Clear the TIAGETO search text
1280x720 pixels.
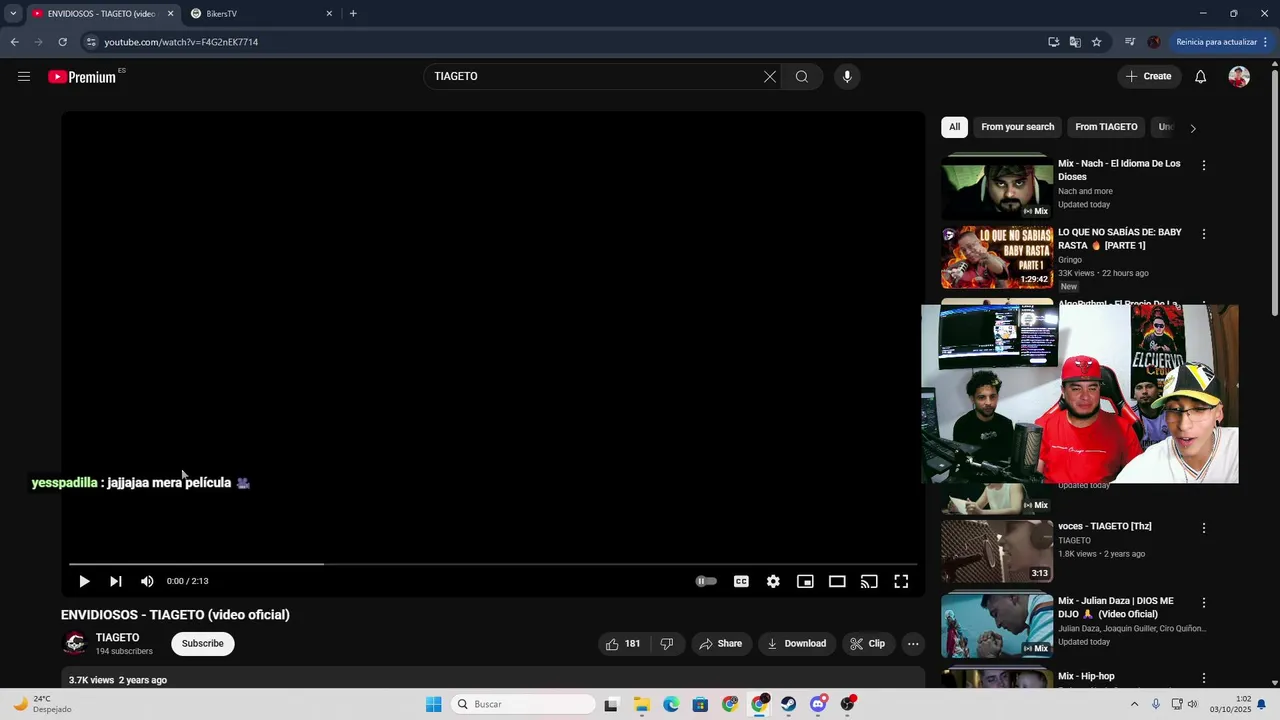[x=770, y=77]
